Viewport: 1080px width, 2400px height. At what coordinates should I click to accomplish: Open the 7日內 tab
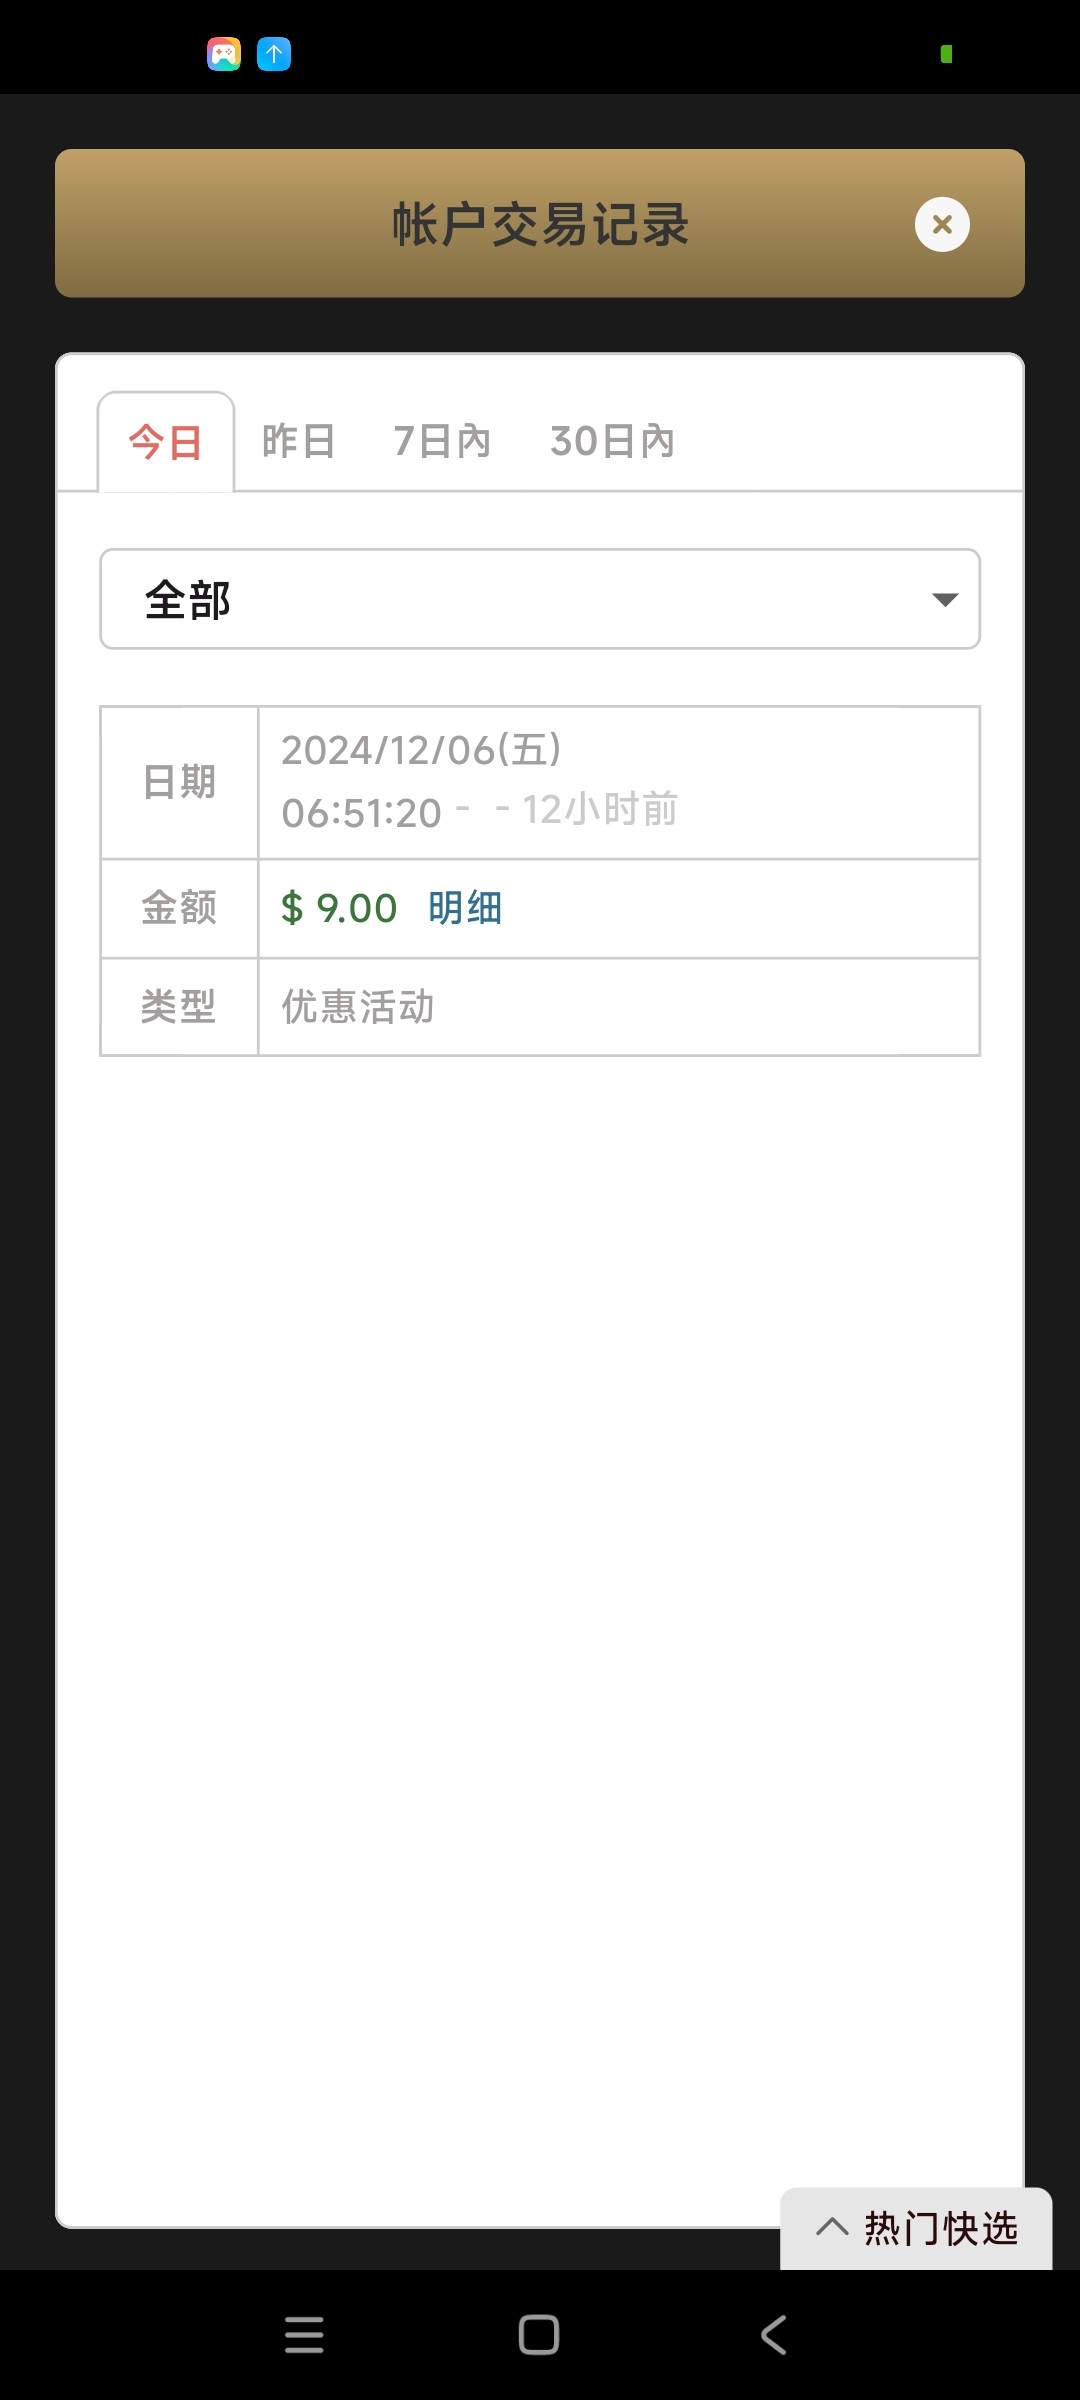[x=442, y=441]
